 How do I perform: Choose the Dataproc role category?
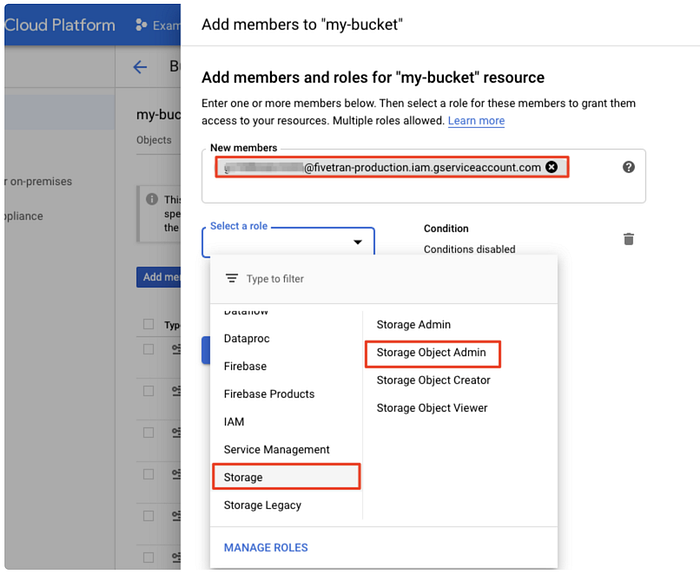pyautogui.click(x=246, y=338)
